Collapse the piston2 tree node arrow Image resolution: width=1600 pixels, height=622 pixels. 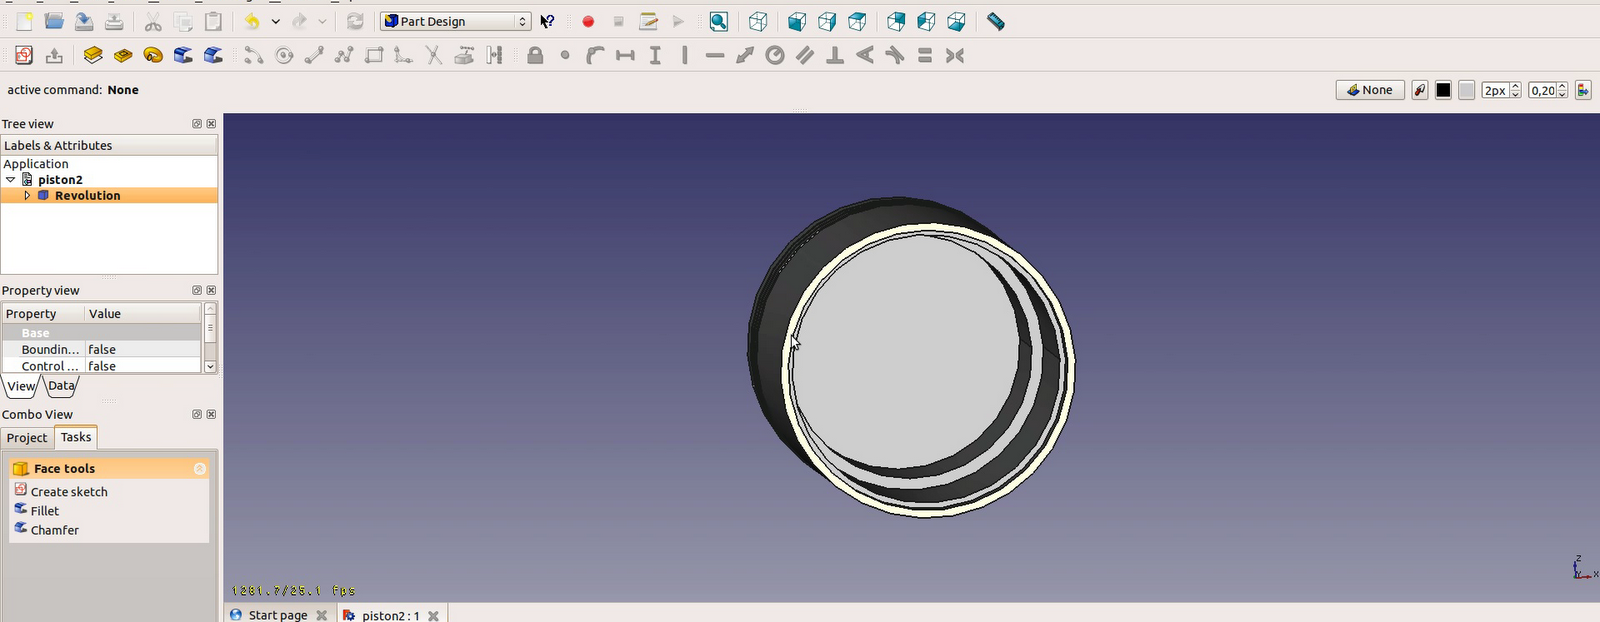point(11,180)
